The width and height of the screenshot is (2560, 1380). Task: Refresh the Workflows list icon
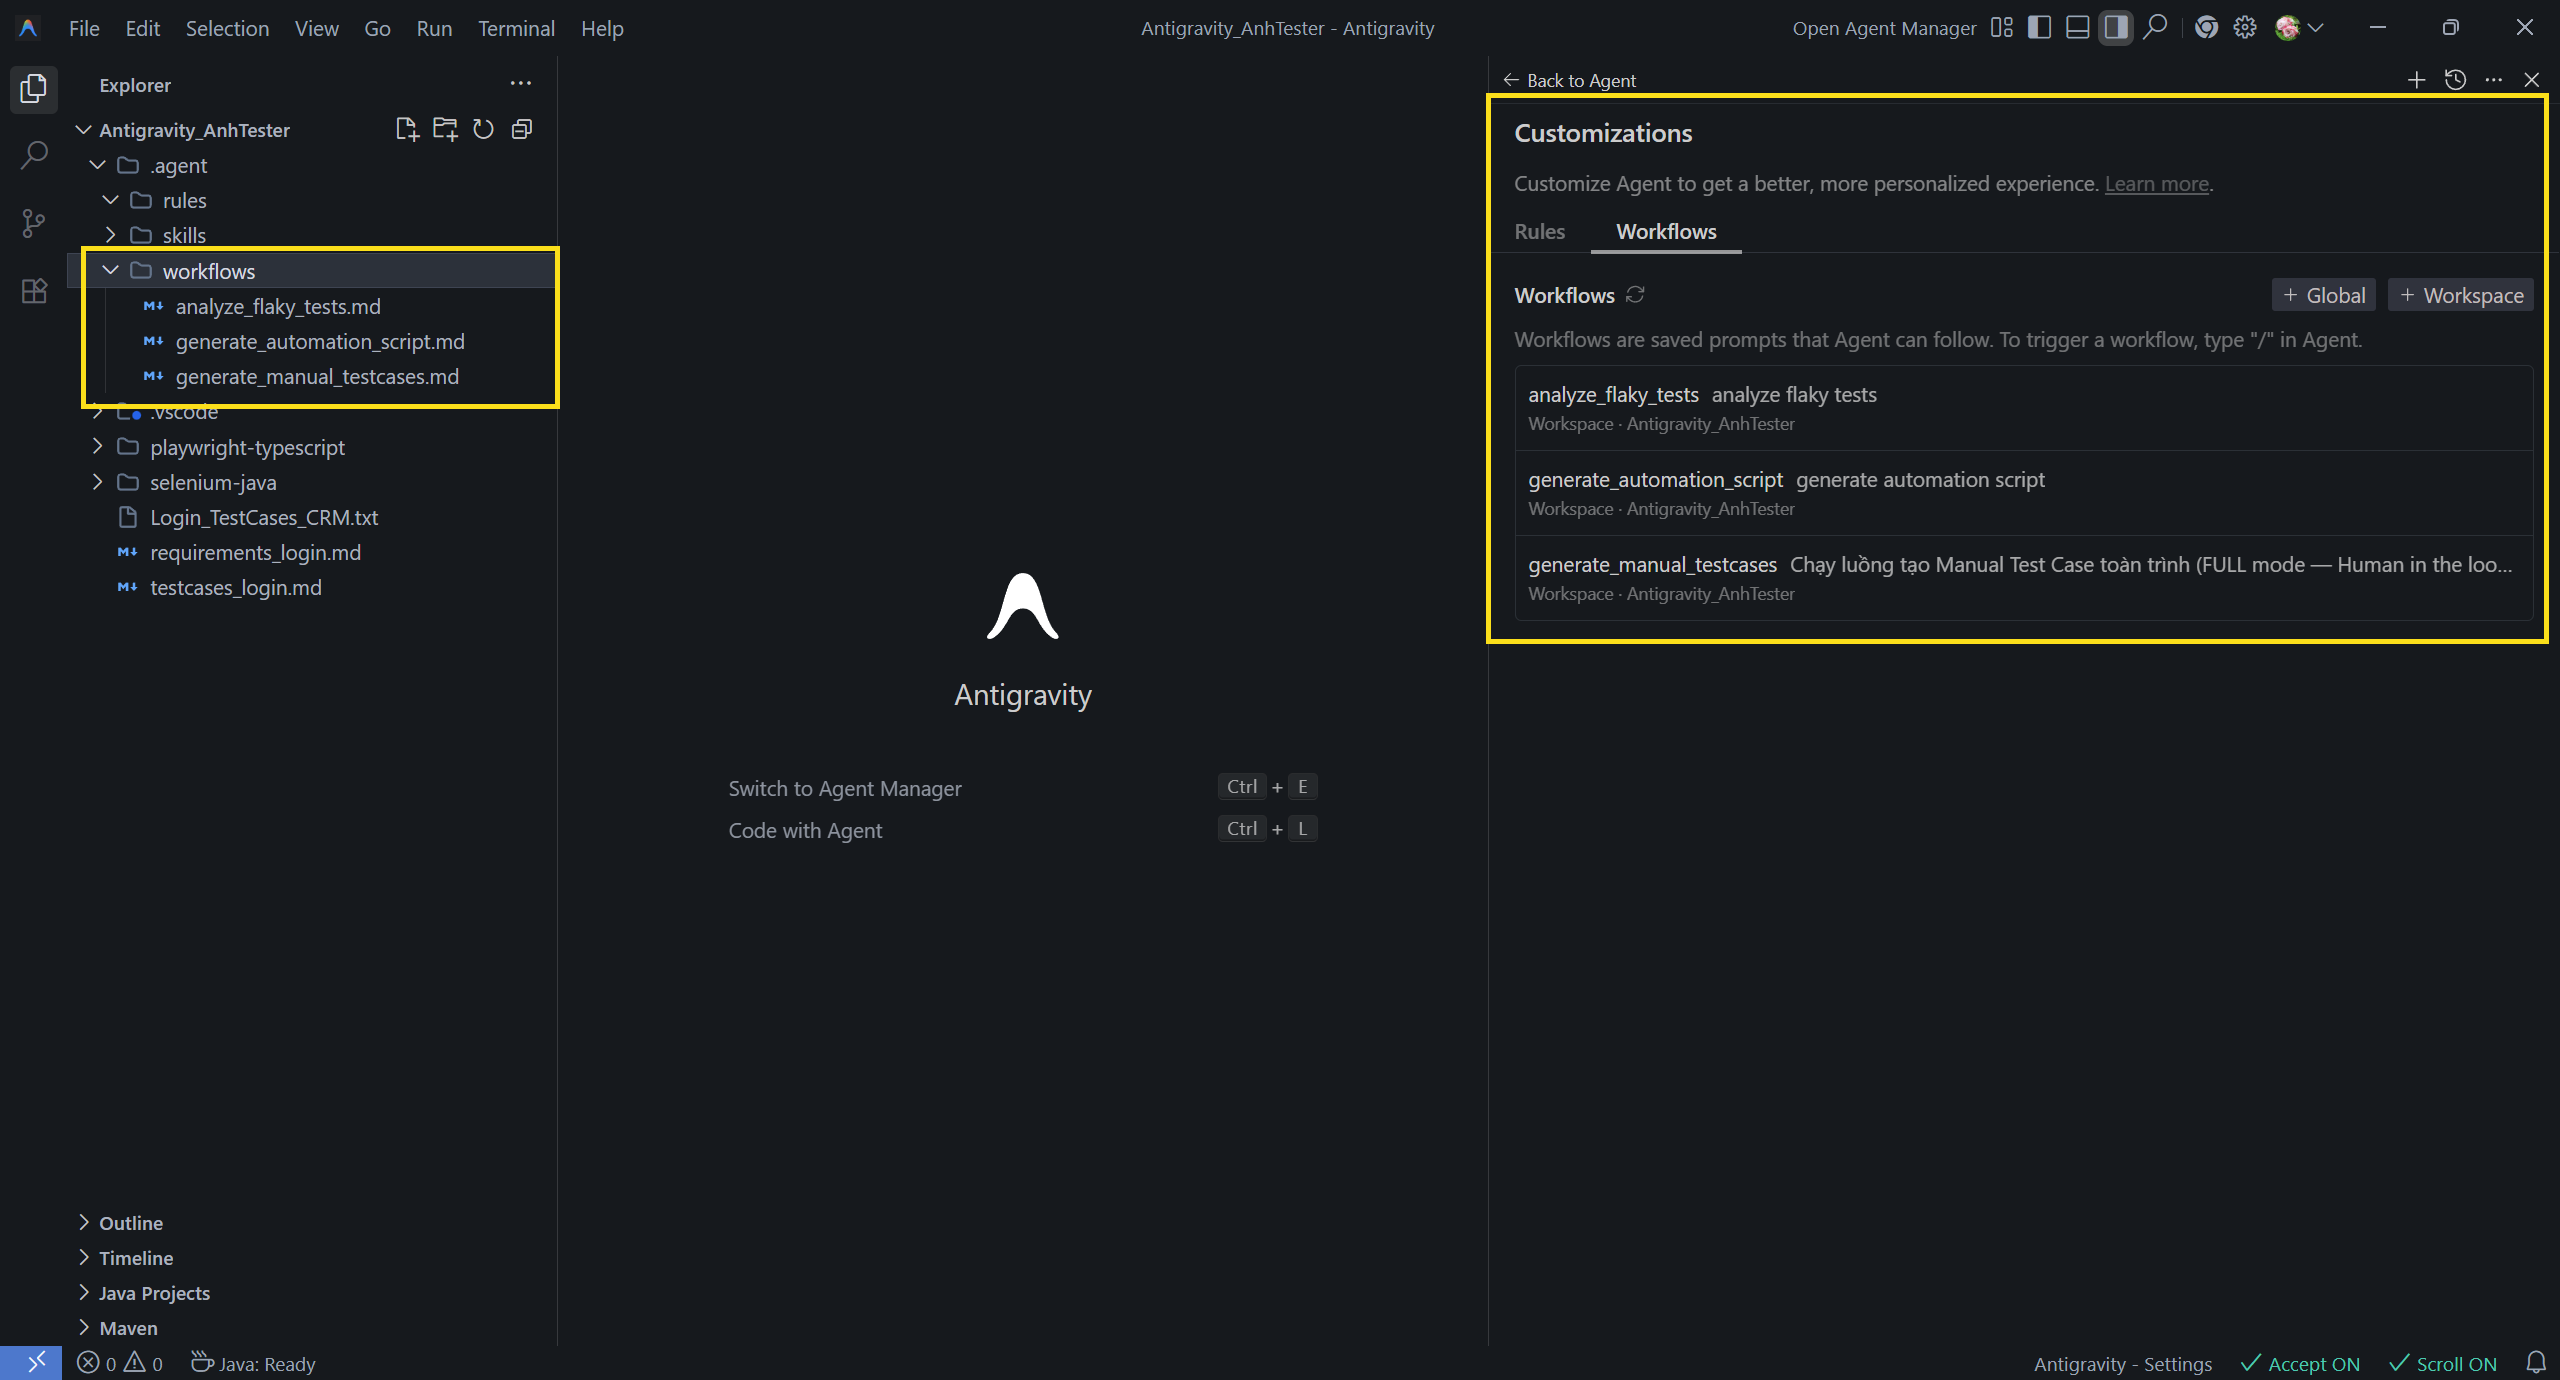pos(1635,295)
